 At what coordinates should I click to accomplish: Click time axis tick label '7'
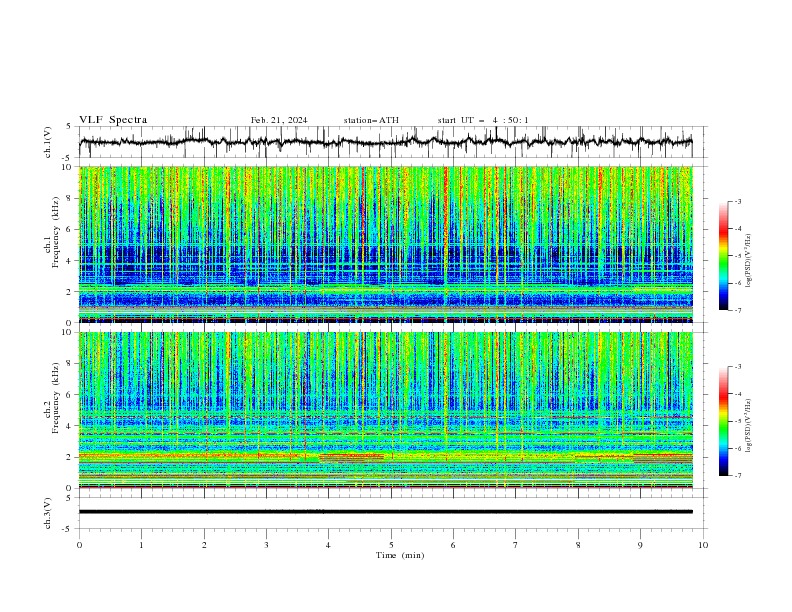[x=516, y=545]
